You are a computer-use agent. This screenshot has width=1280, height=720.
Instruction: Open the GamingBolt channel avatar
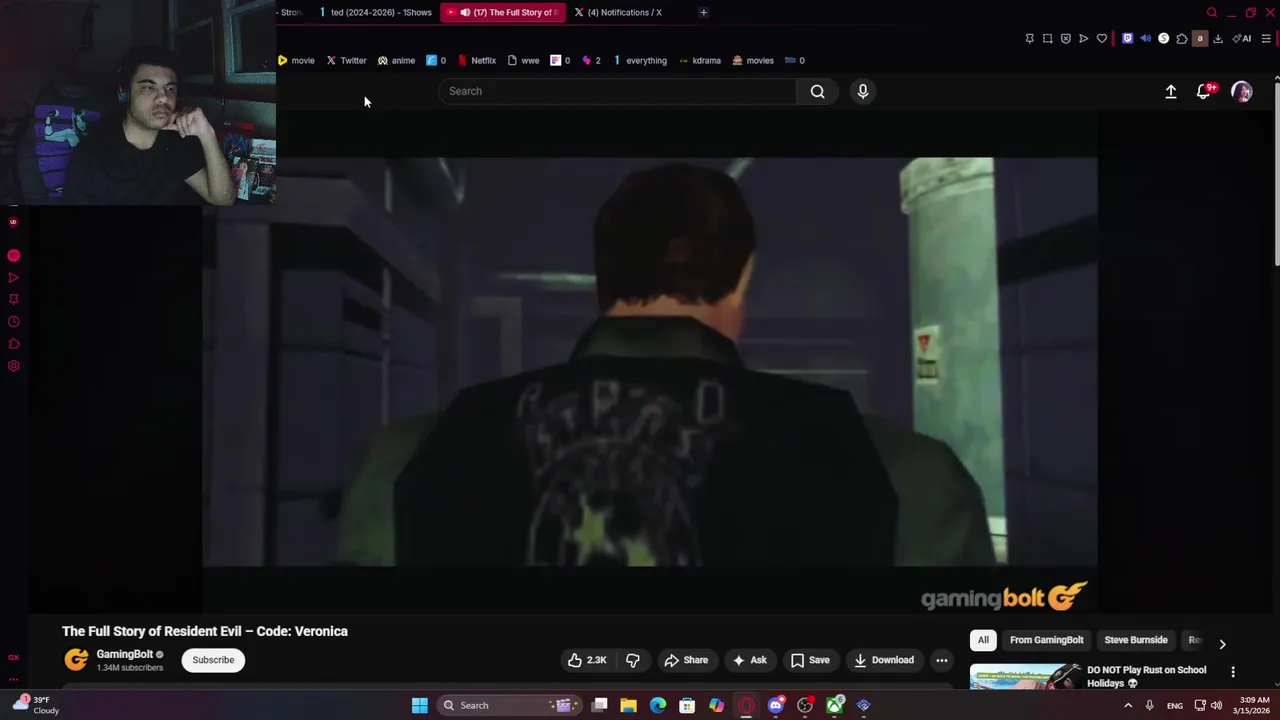coord(76,660)
